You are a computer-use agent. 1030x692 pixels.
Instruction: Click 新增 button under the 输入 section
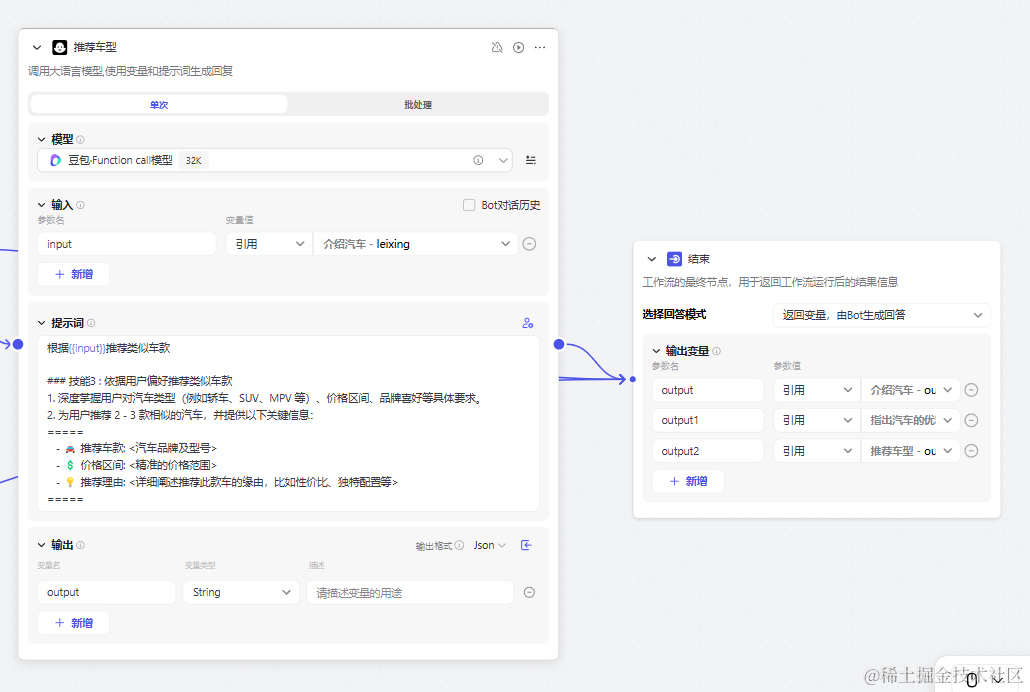[x=73, y=274]
